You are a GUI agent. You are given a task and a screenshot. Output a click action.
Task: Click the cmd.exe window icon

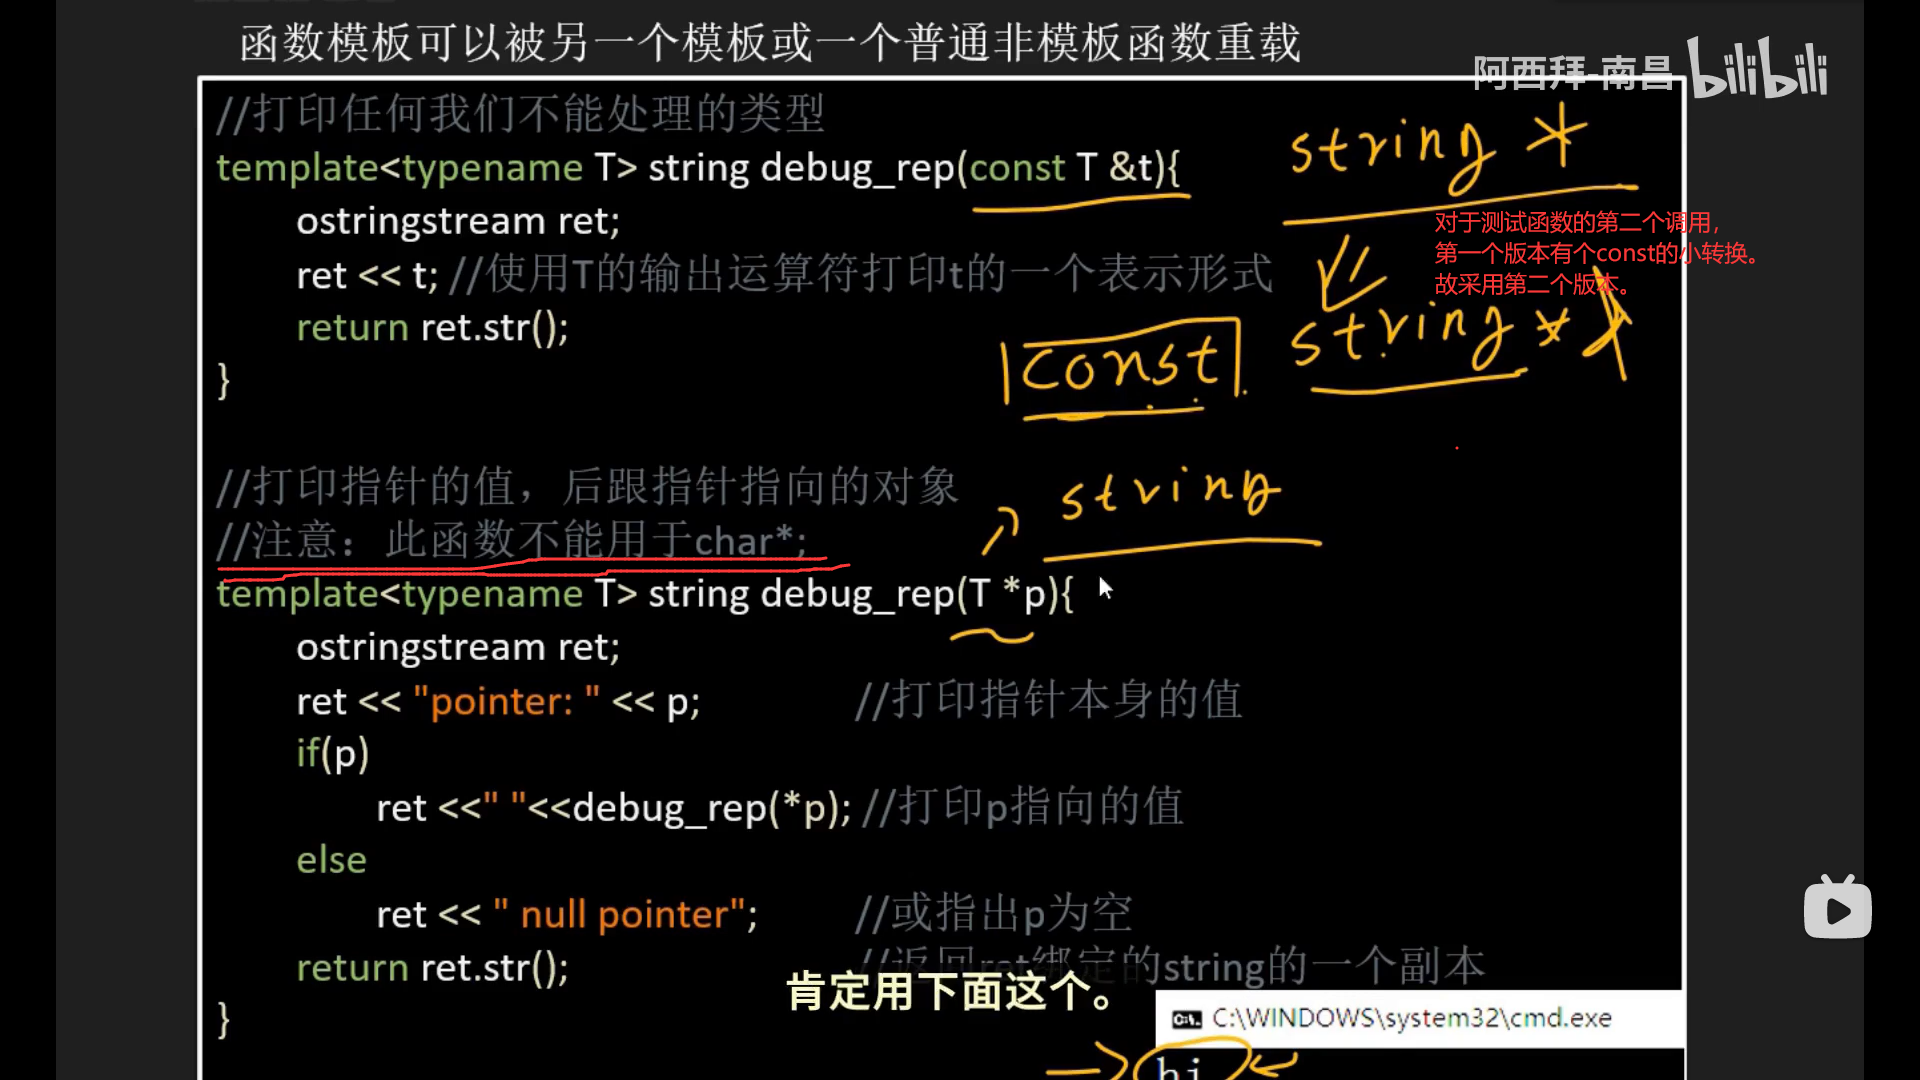click(x=1186, y=1019)
